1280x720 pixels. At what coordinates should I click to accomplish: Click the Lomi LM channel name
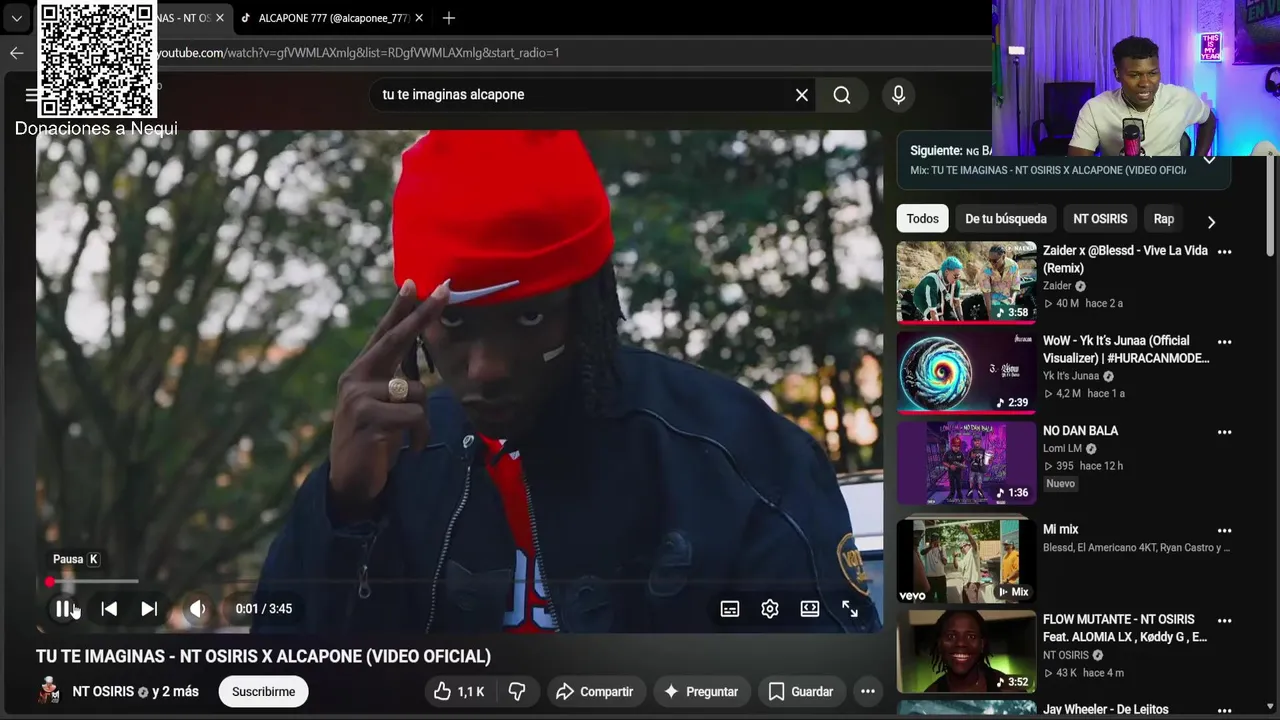click(x=1062, y=449)
